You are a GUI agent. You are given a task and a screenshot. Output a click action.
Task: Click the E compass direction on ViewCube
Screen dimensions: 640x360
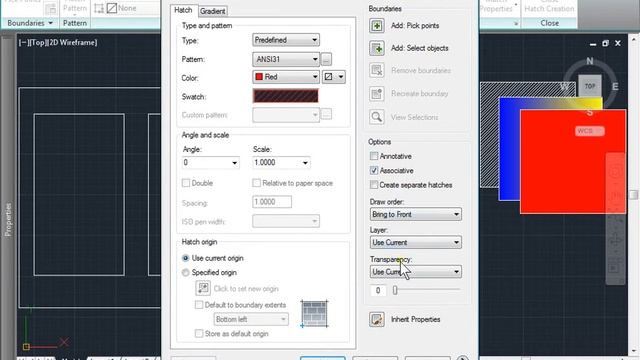(x=615, y=87)
